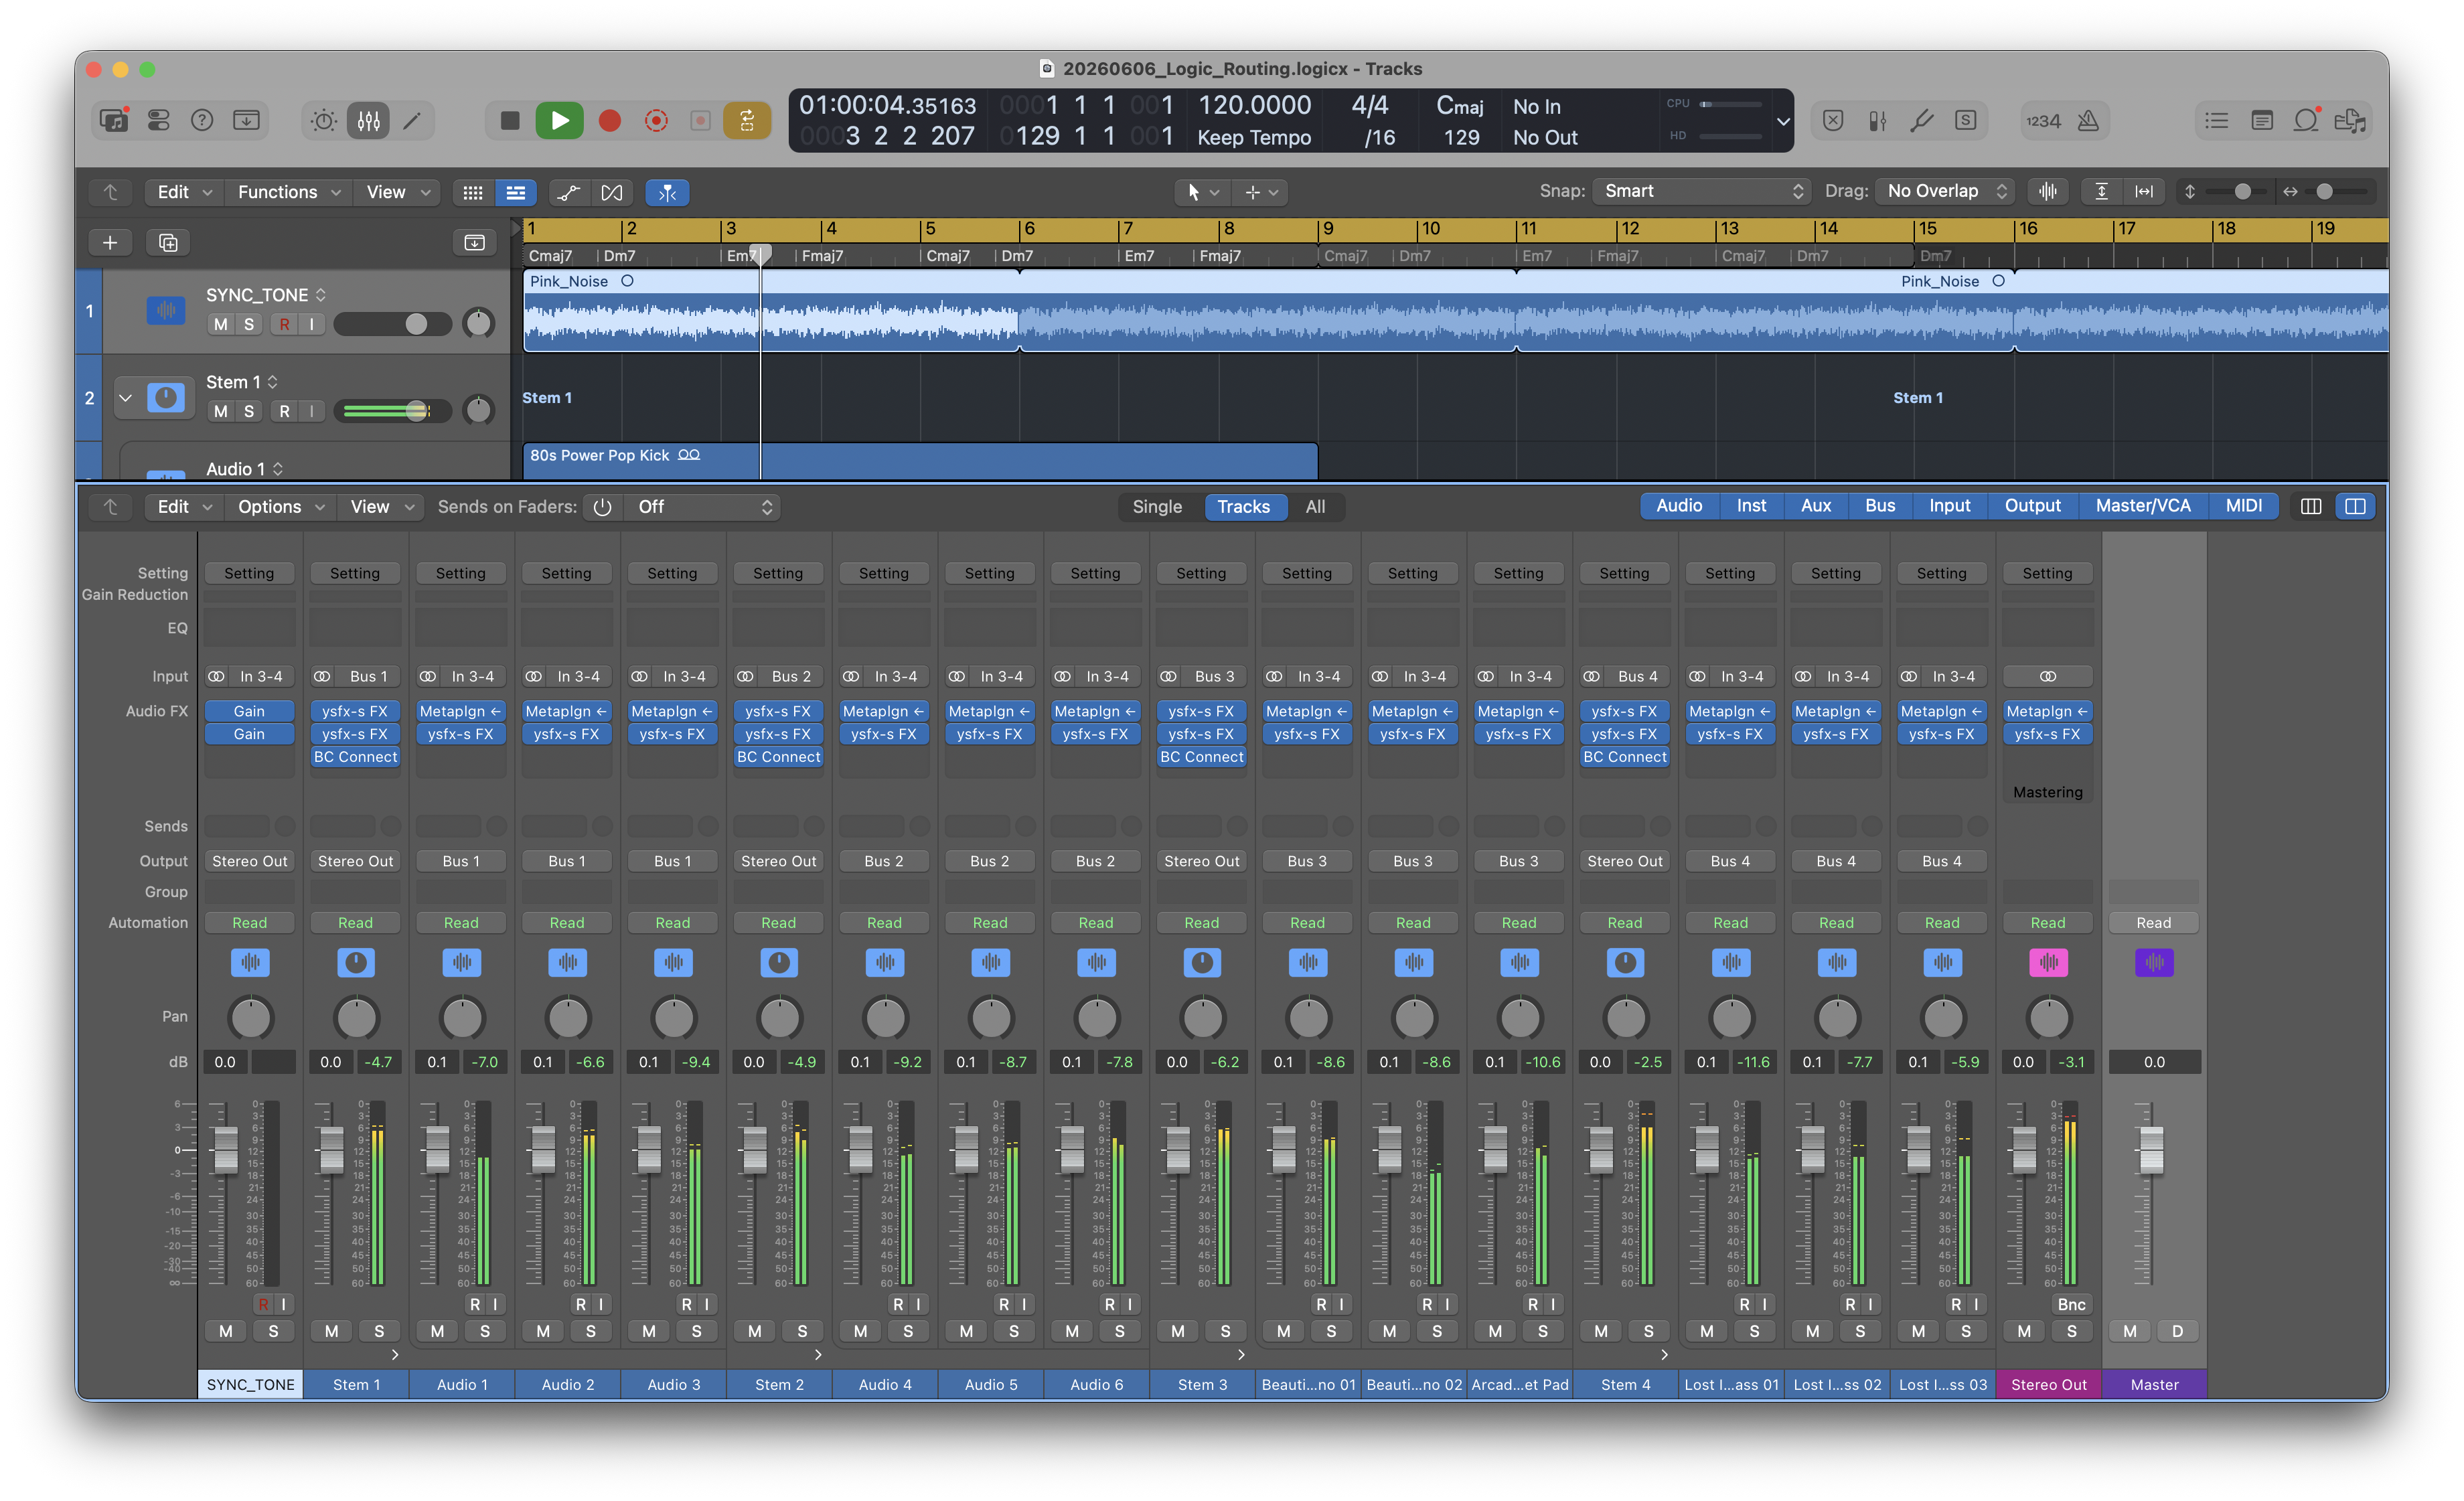Image resolution: width=2464 pixels, height=1501 pixels.
Task: Click the Stereo Out pan knob
Action: pyautogui.click(x=2048, y=1018)
